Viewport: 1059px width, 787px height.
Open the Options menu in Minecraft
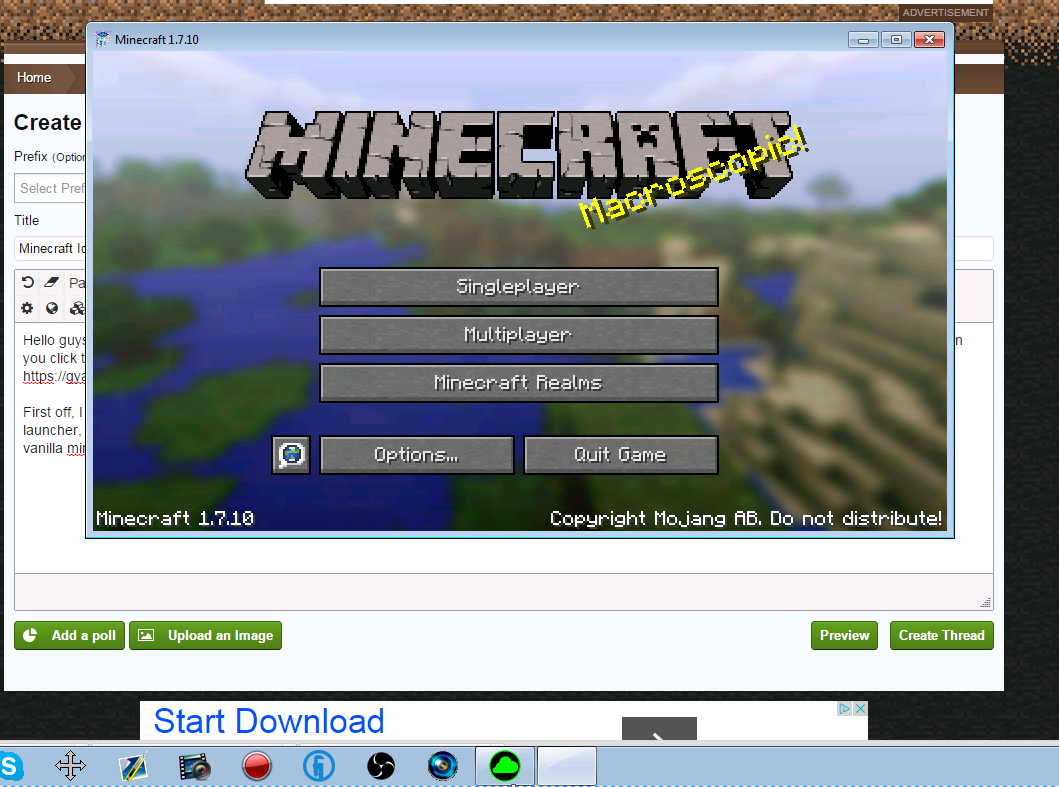pyautogui.click(x=417, y=455)
